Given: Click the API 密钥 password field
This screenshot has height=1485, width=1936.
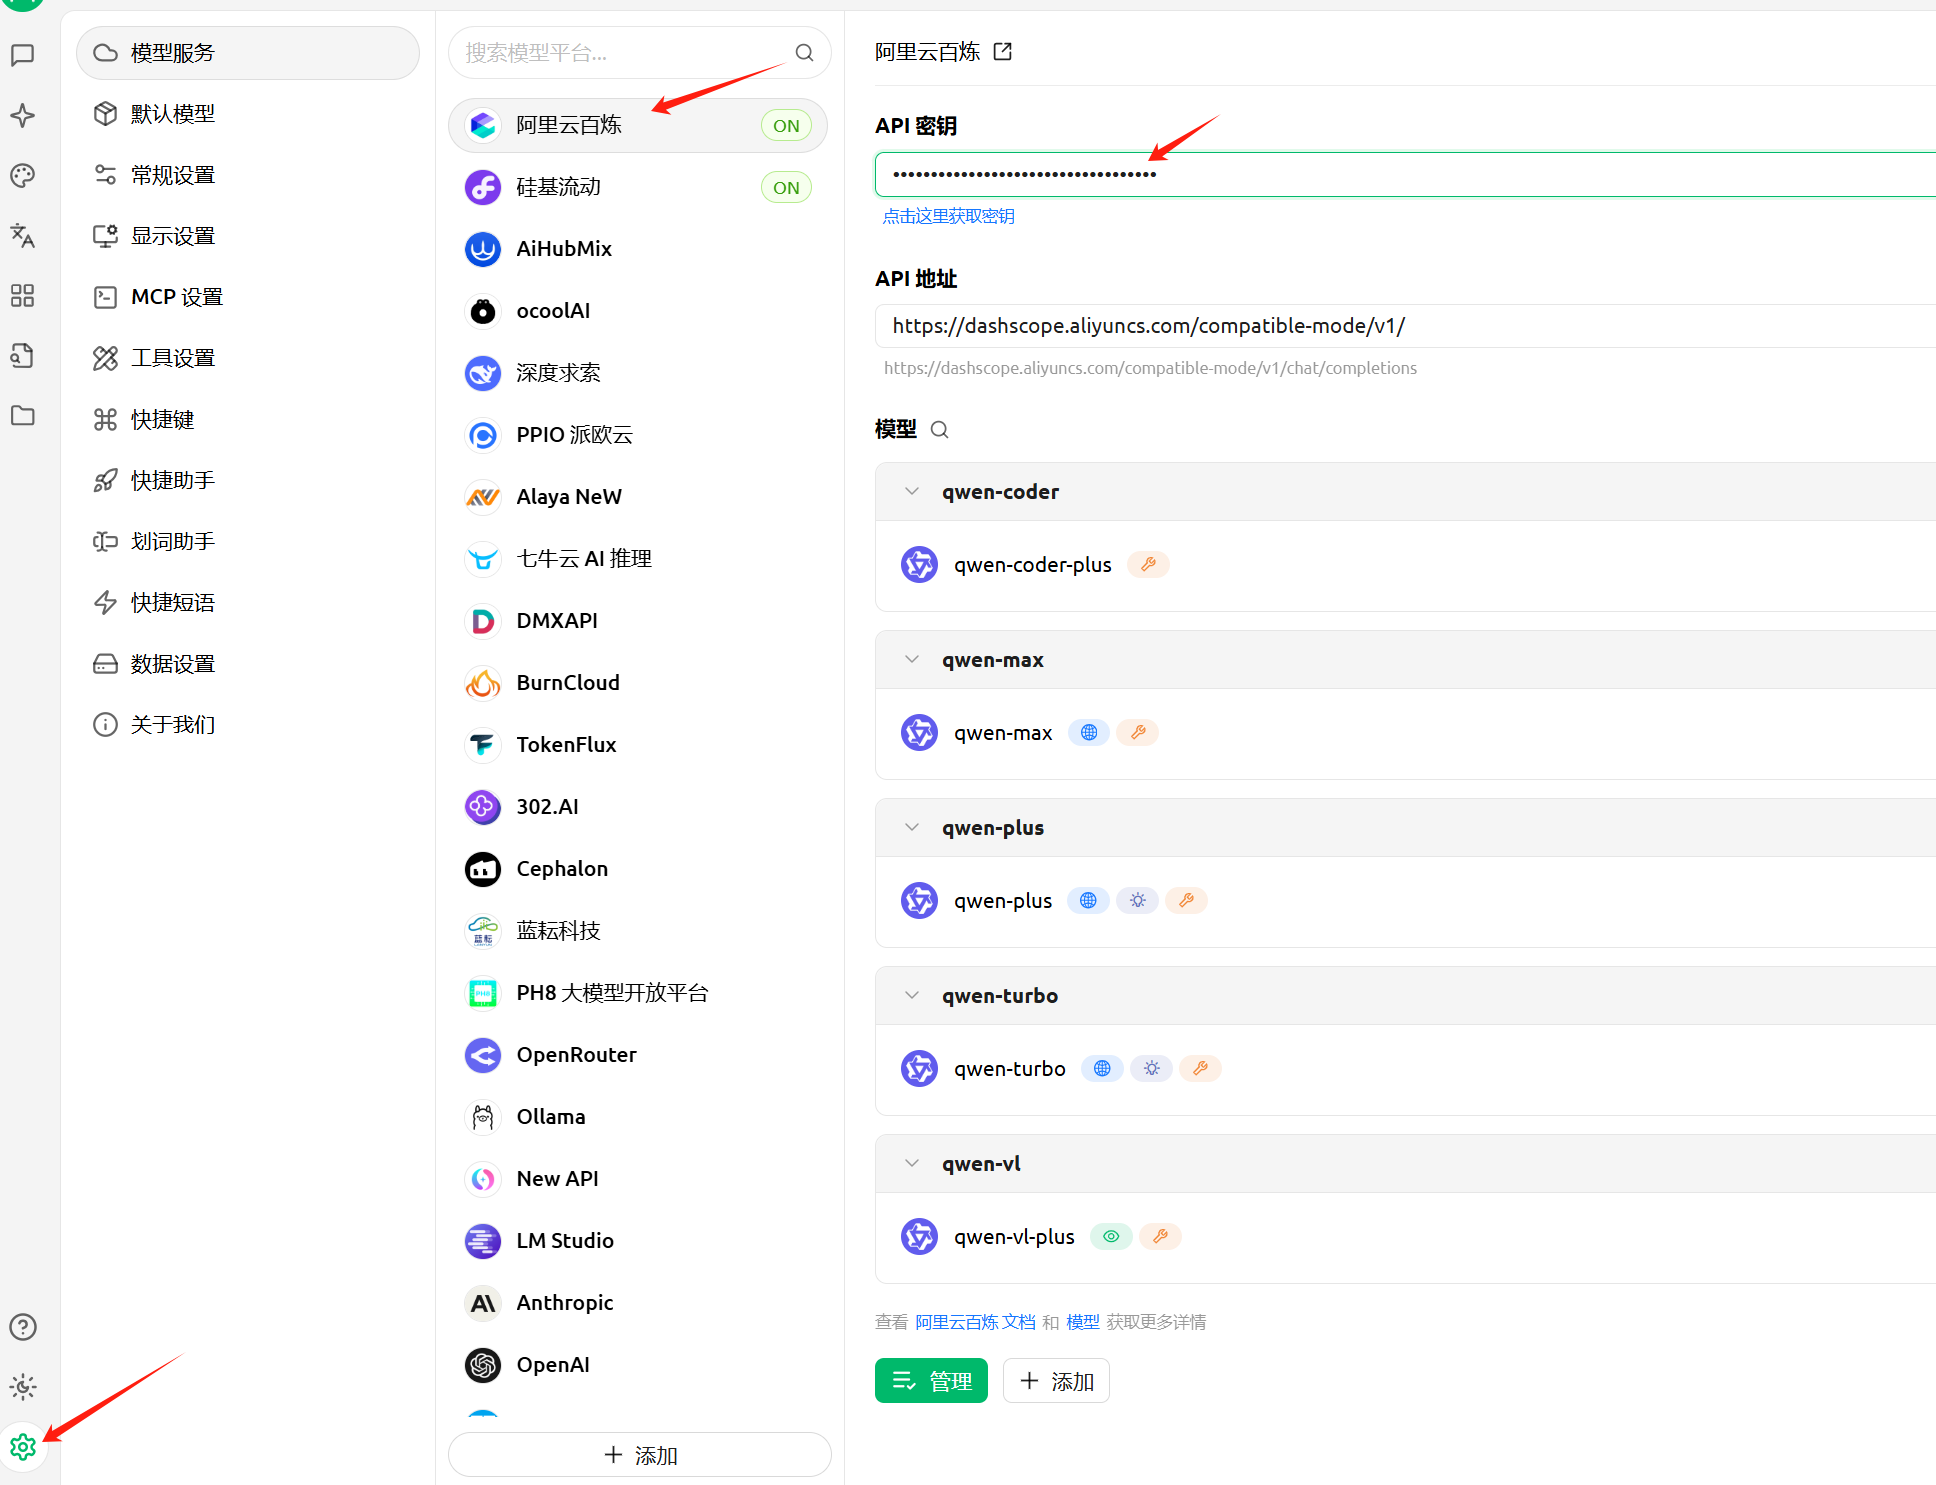Looking at the screenshot, I should (1405, 174).
